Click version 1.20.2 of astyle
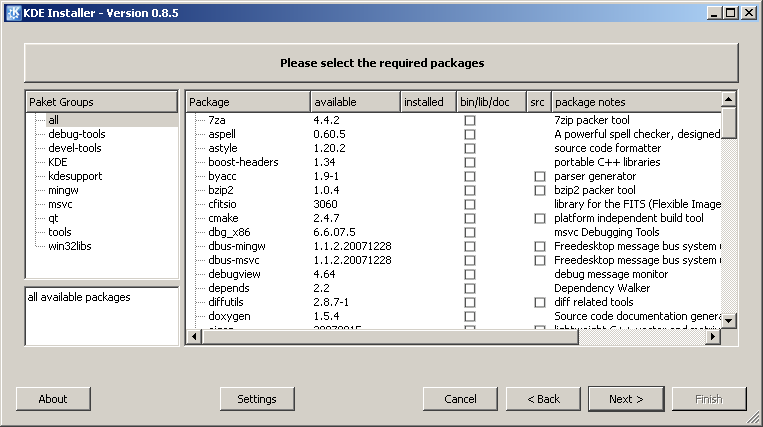This screenshot has height=427, width=763. pyautogui.click(x=329, y=148)
